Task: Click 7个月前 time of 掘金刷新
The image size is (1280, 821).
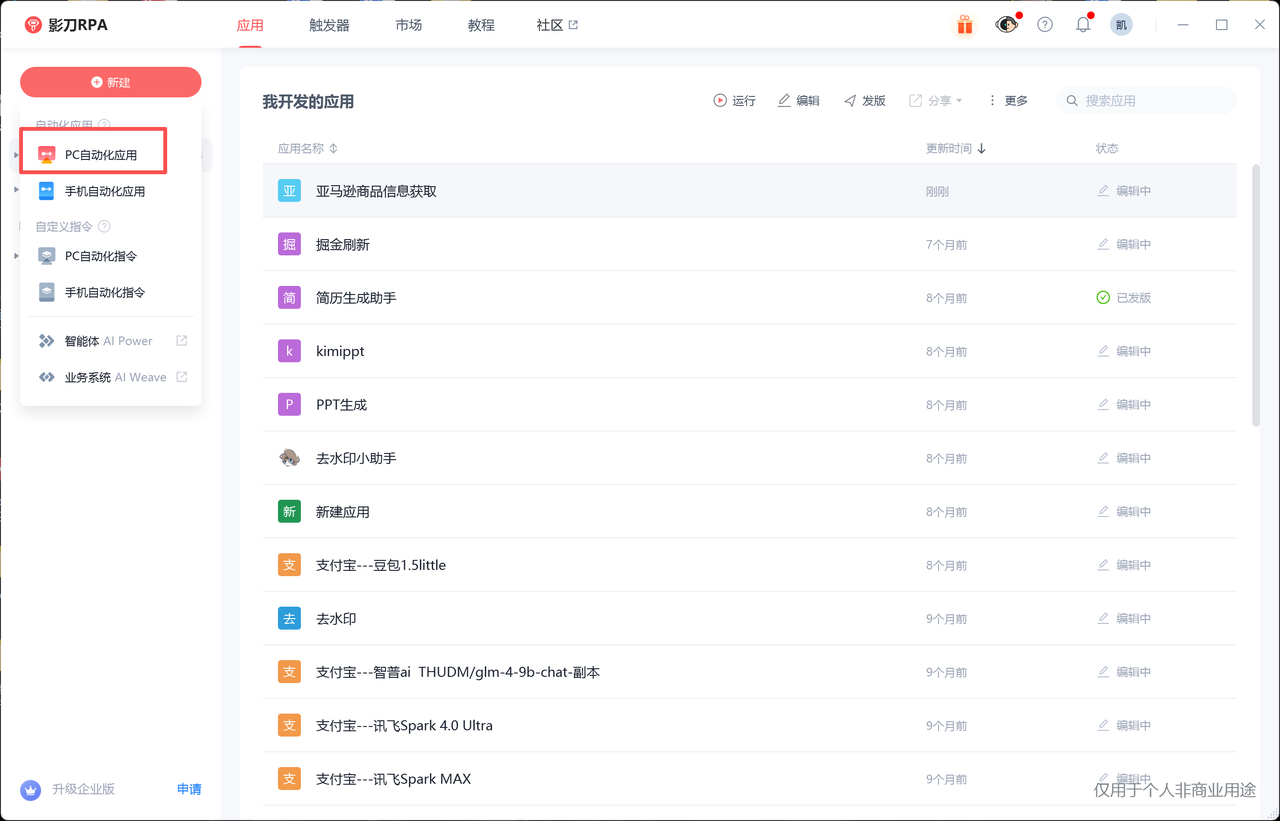Action: pos(946,244)
